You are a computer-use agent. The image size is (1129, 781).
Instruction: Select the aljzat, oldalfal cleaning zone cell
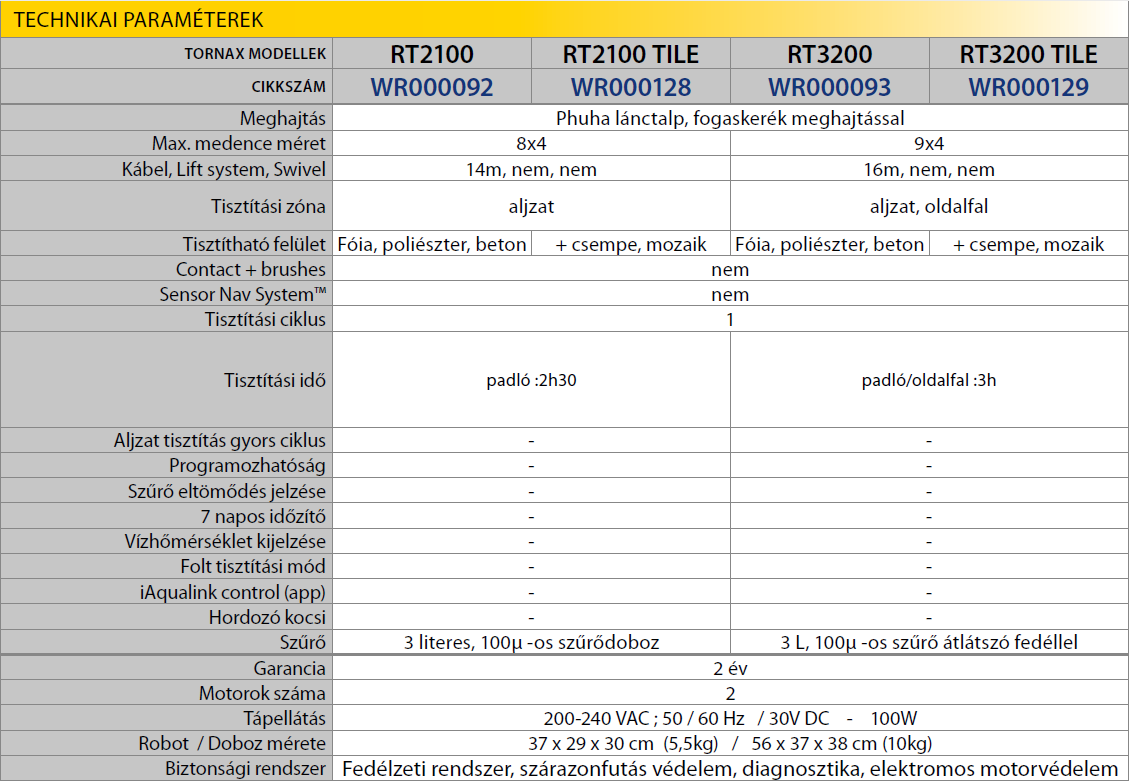(x=929, y=207)
